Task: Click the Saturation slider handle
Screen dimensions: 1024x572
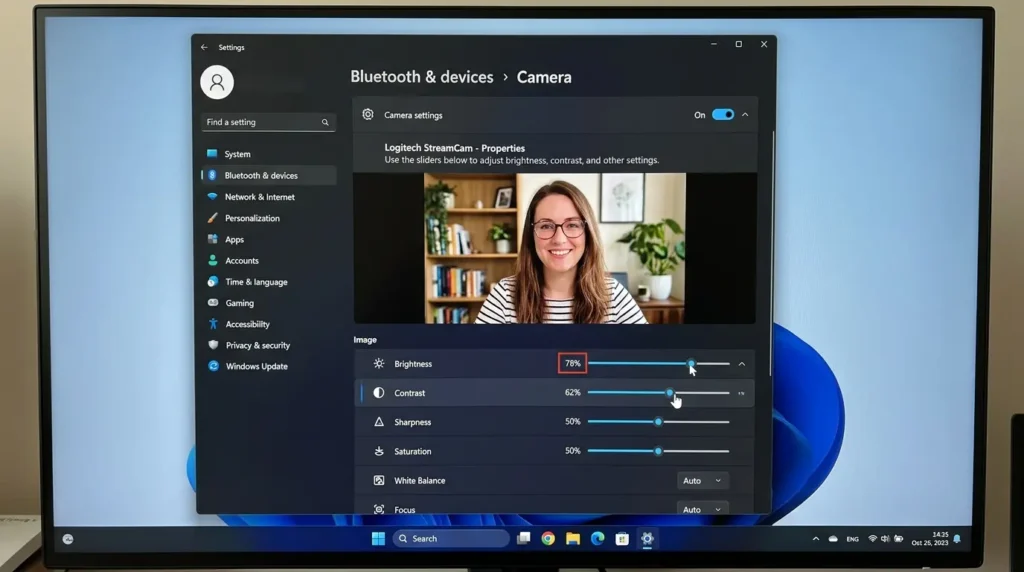Action: pyautogui.click(x=658, y=451)
